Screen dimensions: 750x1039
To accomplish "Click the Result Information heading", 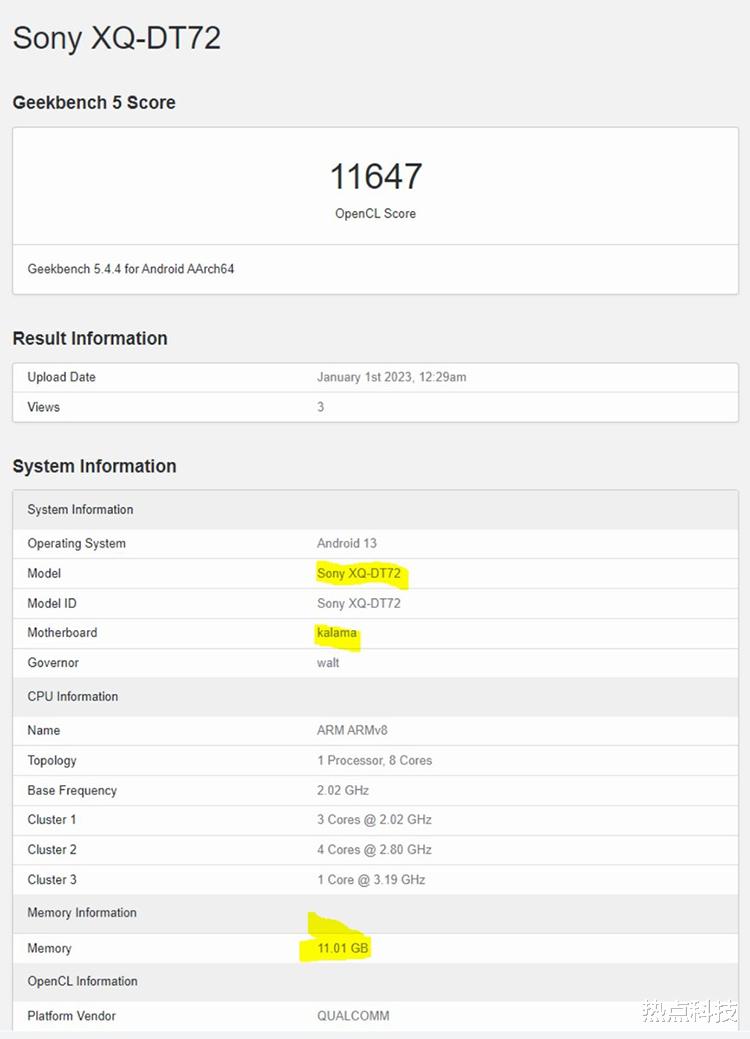I will 90,338.
